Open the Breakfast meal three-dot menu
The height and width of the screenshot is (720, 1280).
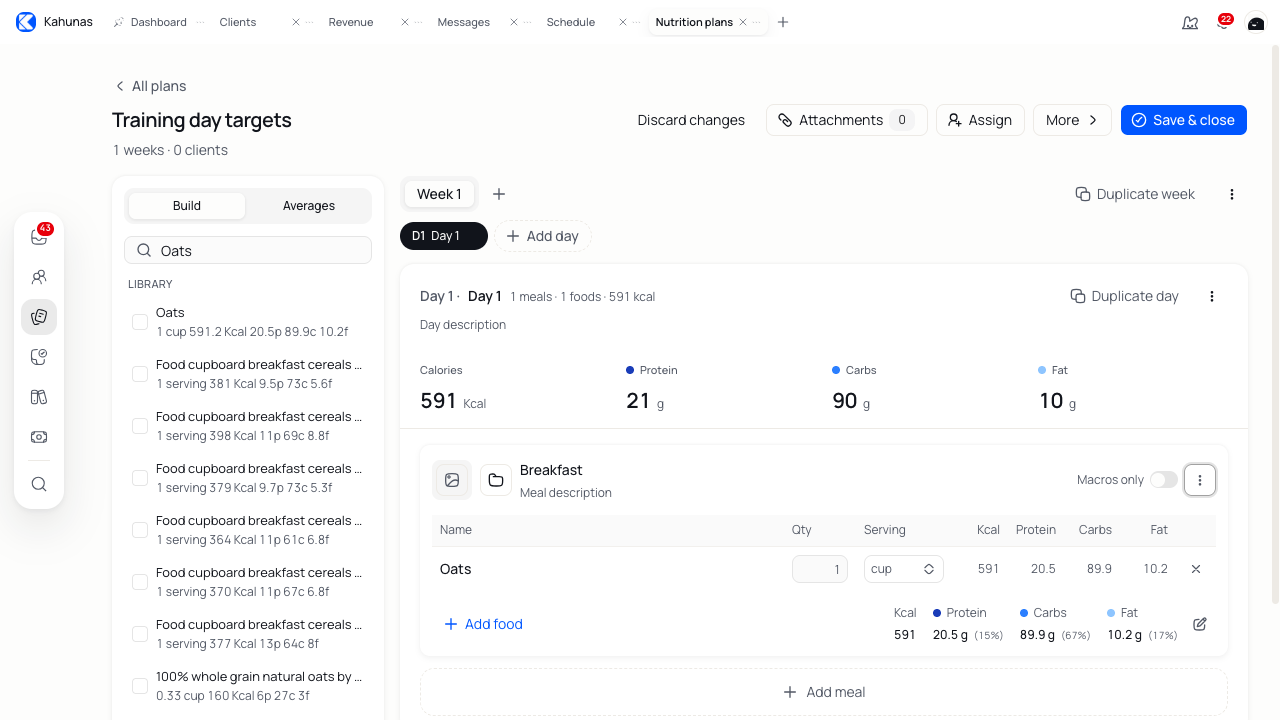coord(1200,480)
